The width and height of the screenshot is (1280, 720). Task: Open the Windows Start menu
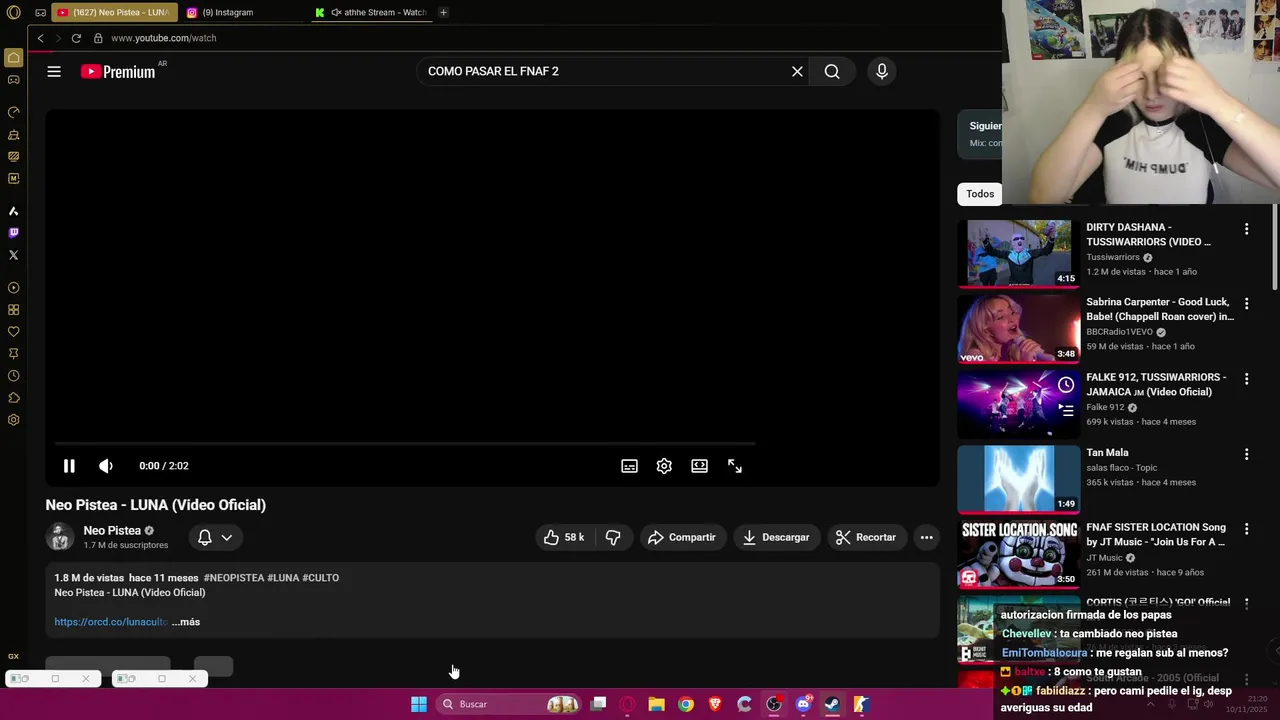pos(419,704)
